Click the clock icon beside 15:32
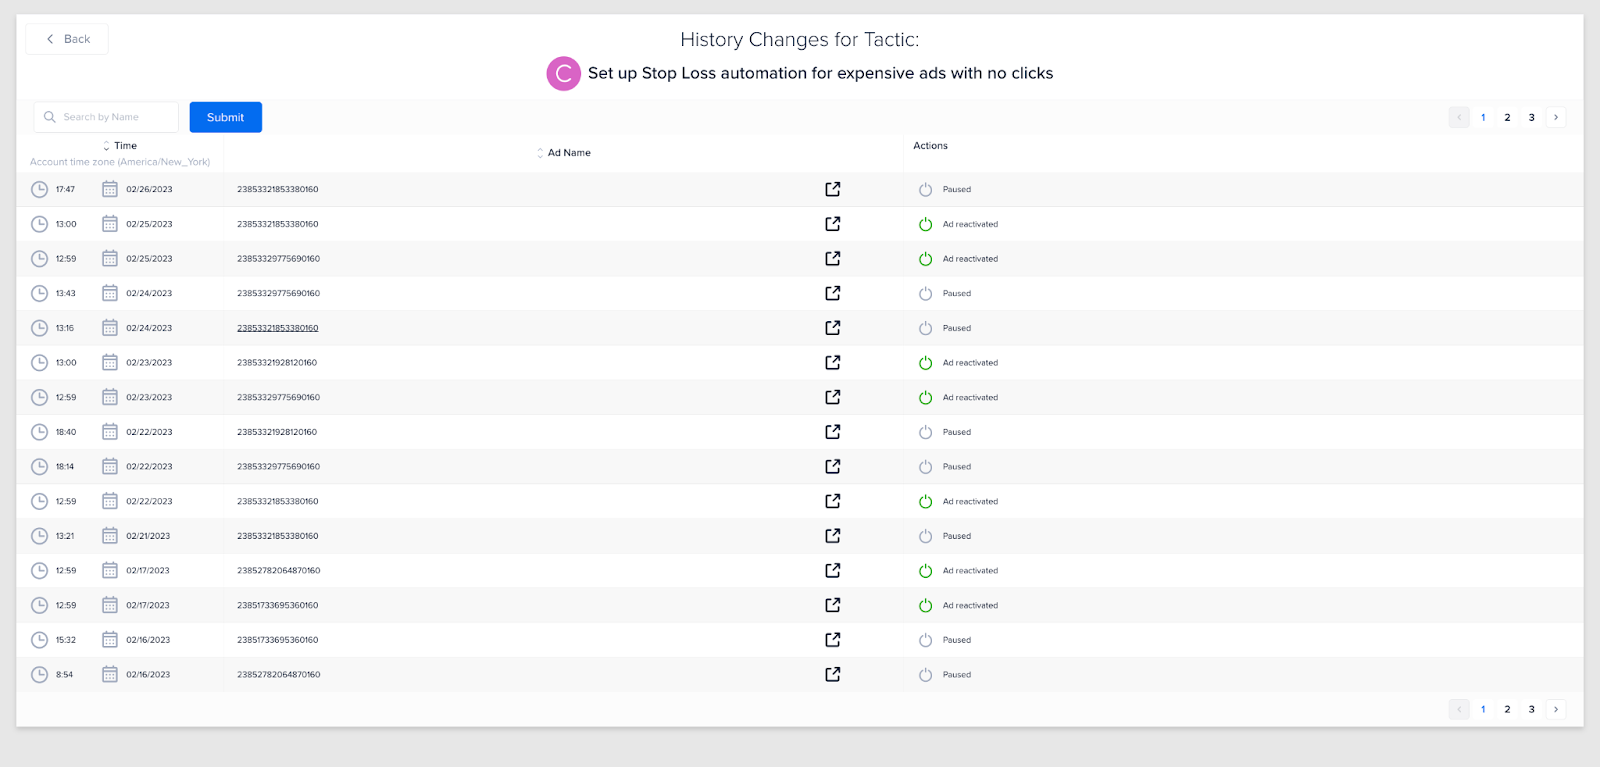1600x767 pixels. pyautogui.click(x=39, y=640)
